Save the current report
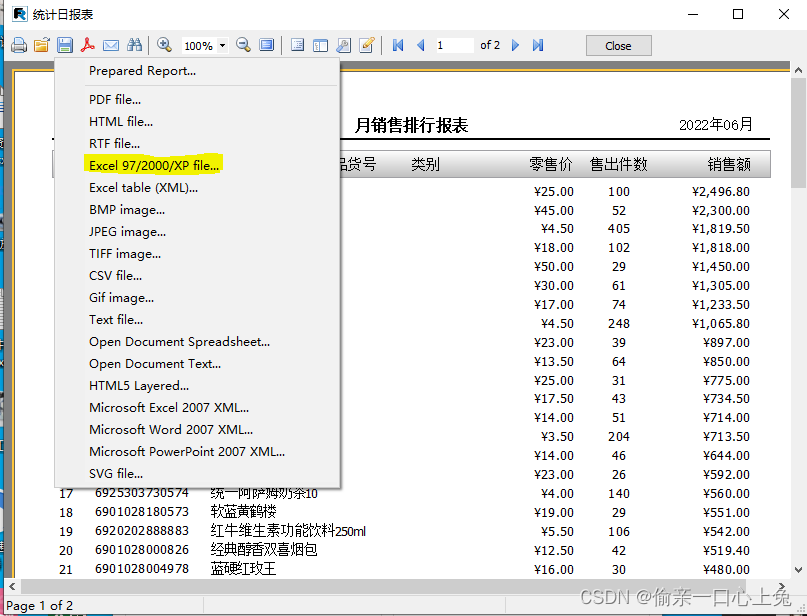The width and height of the screenshot is (807, 616). (64, 44)
